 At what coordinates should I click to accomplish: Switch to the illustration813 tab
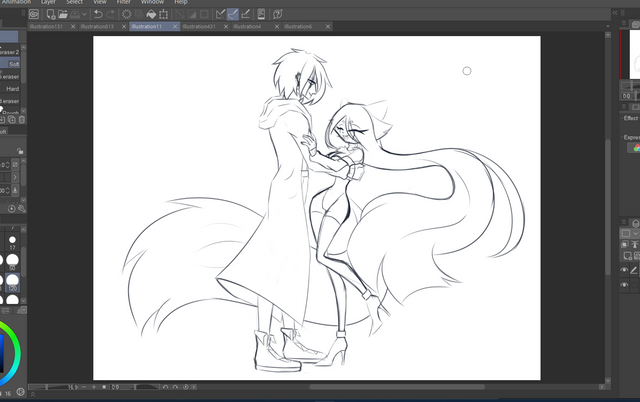point(97,27)
